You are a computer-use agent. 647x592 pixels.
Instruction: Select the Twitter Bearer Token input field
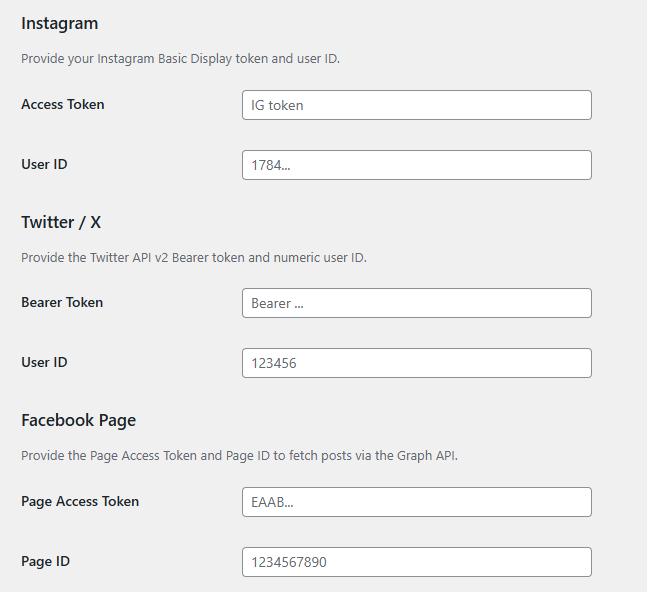point(416,303)
